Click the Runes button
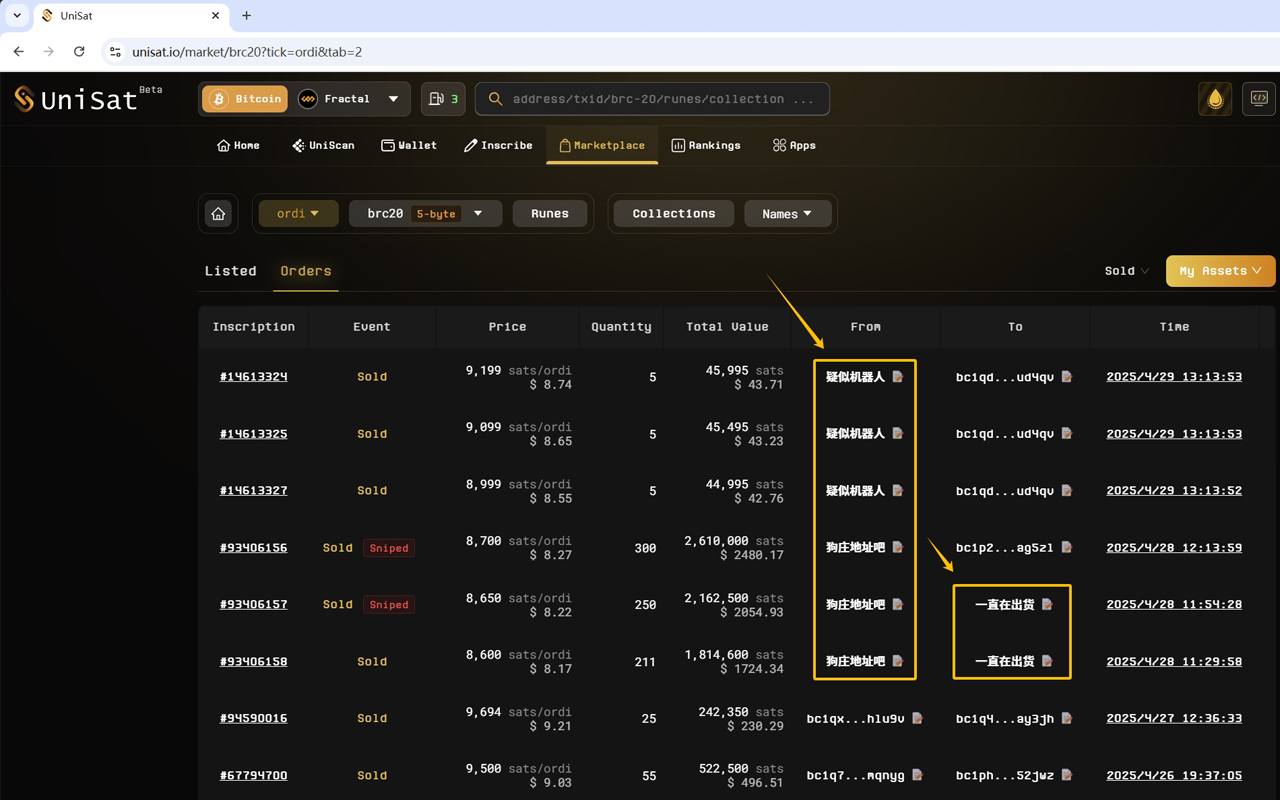The height and width of the screenshot is (800, 1280). [x=549, y=214]
